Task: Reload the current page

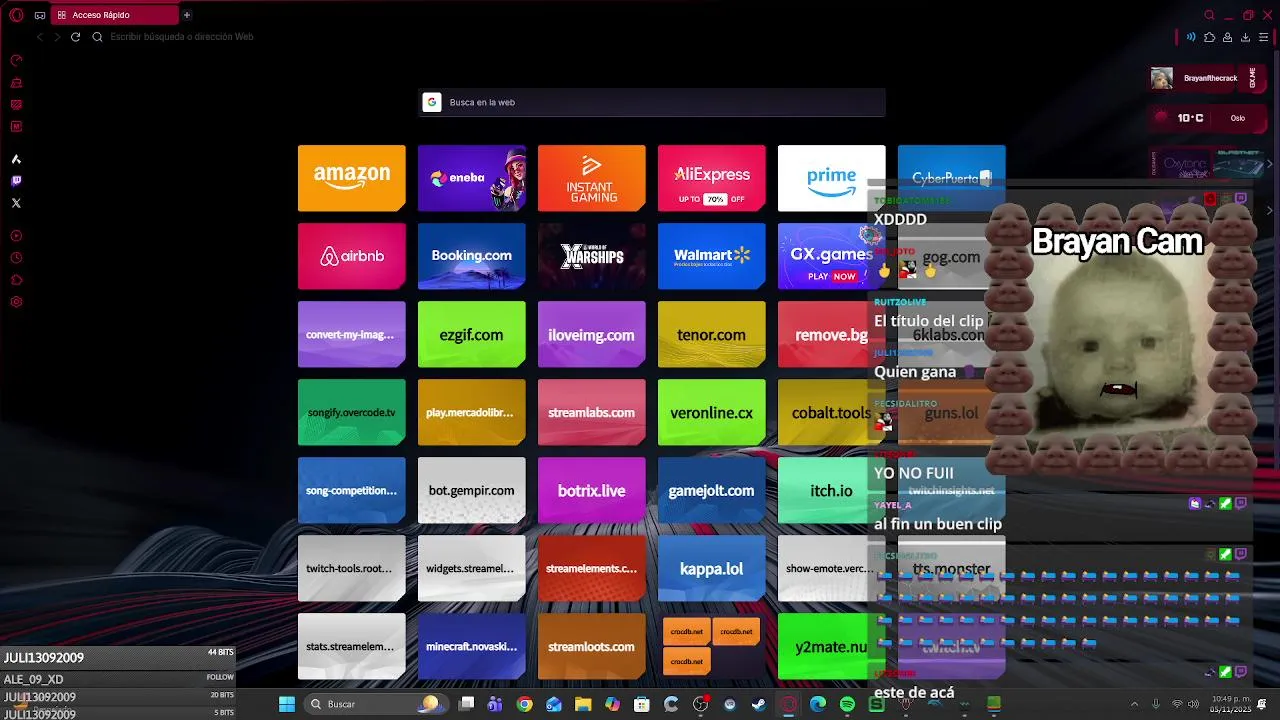Action: click(x=75, y=37)
